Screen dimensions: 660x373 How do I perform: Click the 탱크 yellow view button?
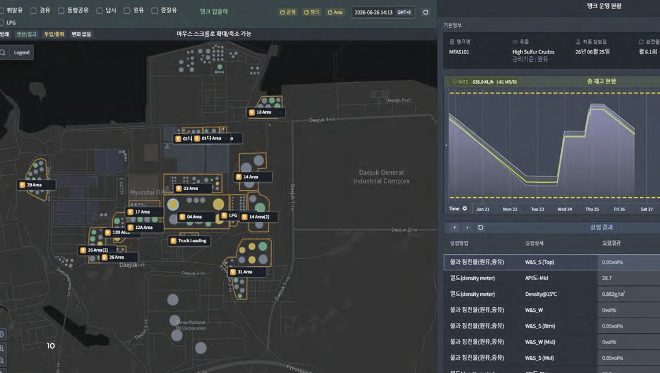312,12
